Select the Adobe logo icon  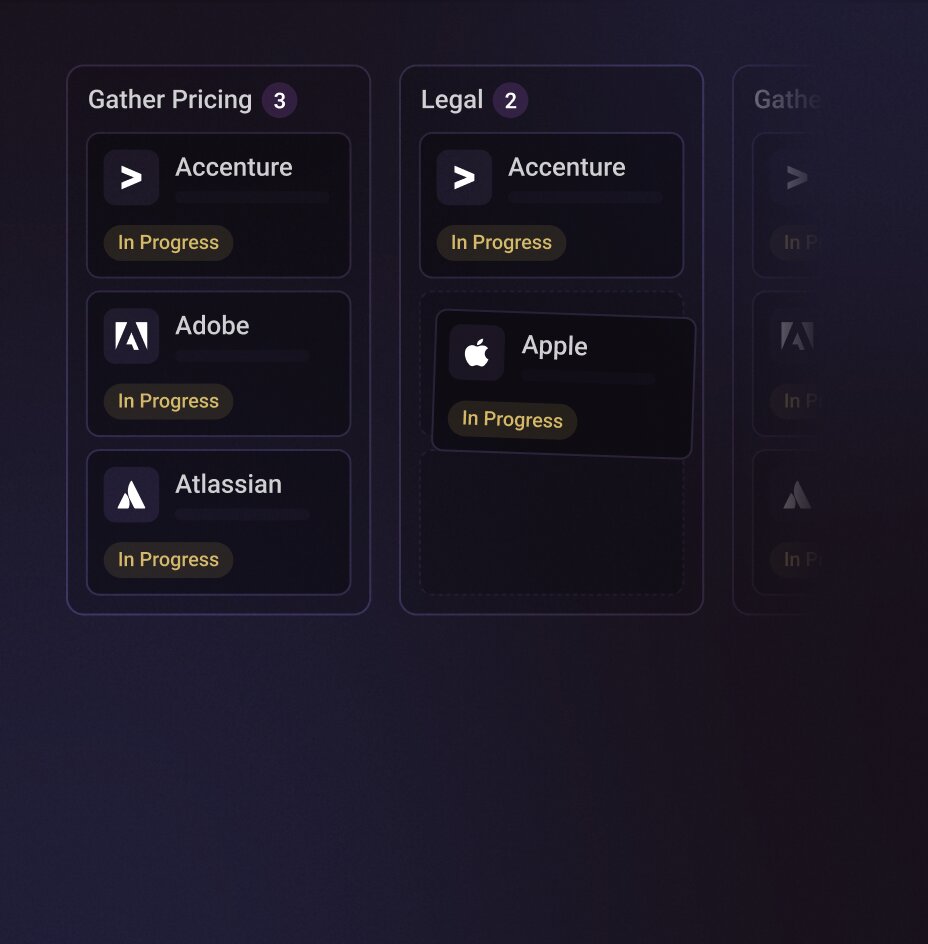point(131,336)
